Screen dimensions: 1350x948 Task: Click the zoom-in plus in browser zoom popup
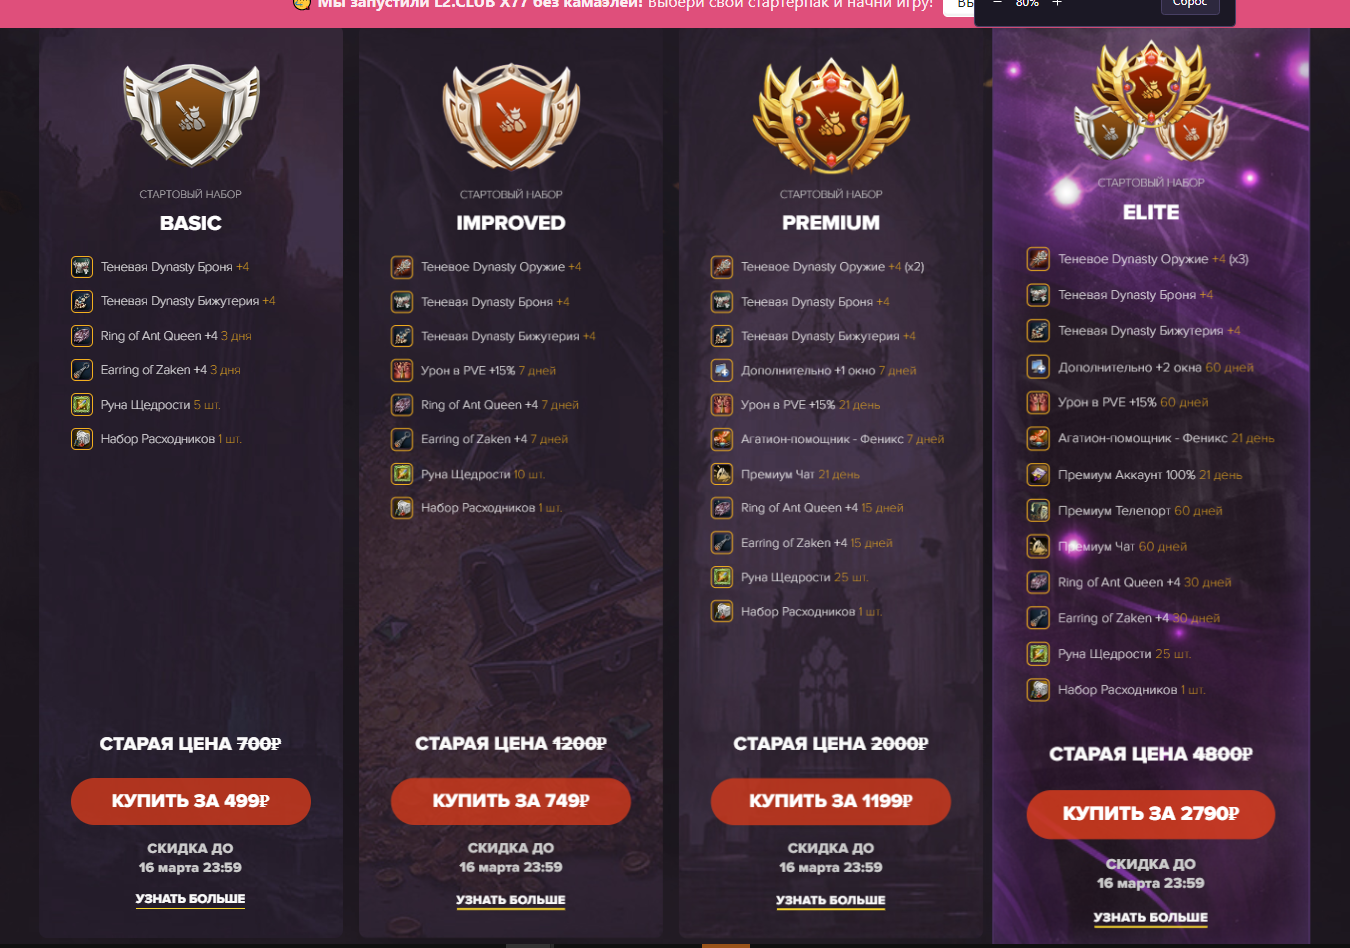(x=1057, y=4)
